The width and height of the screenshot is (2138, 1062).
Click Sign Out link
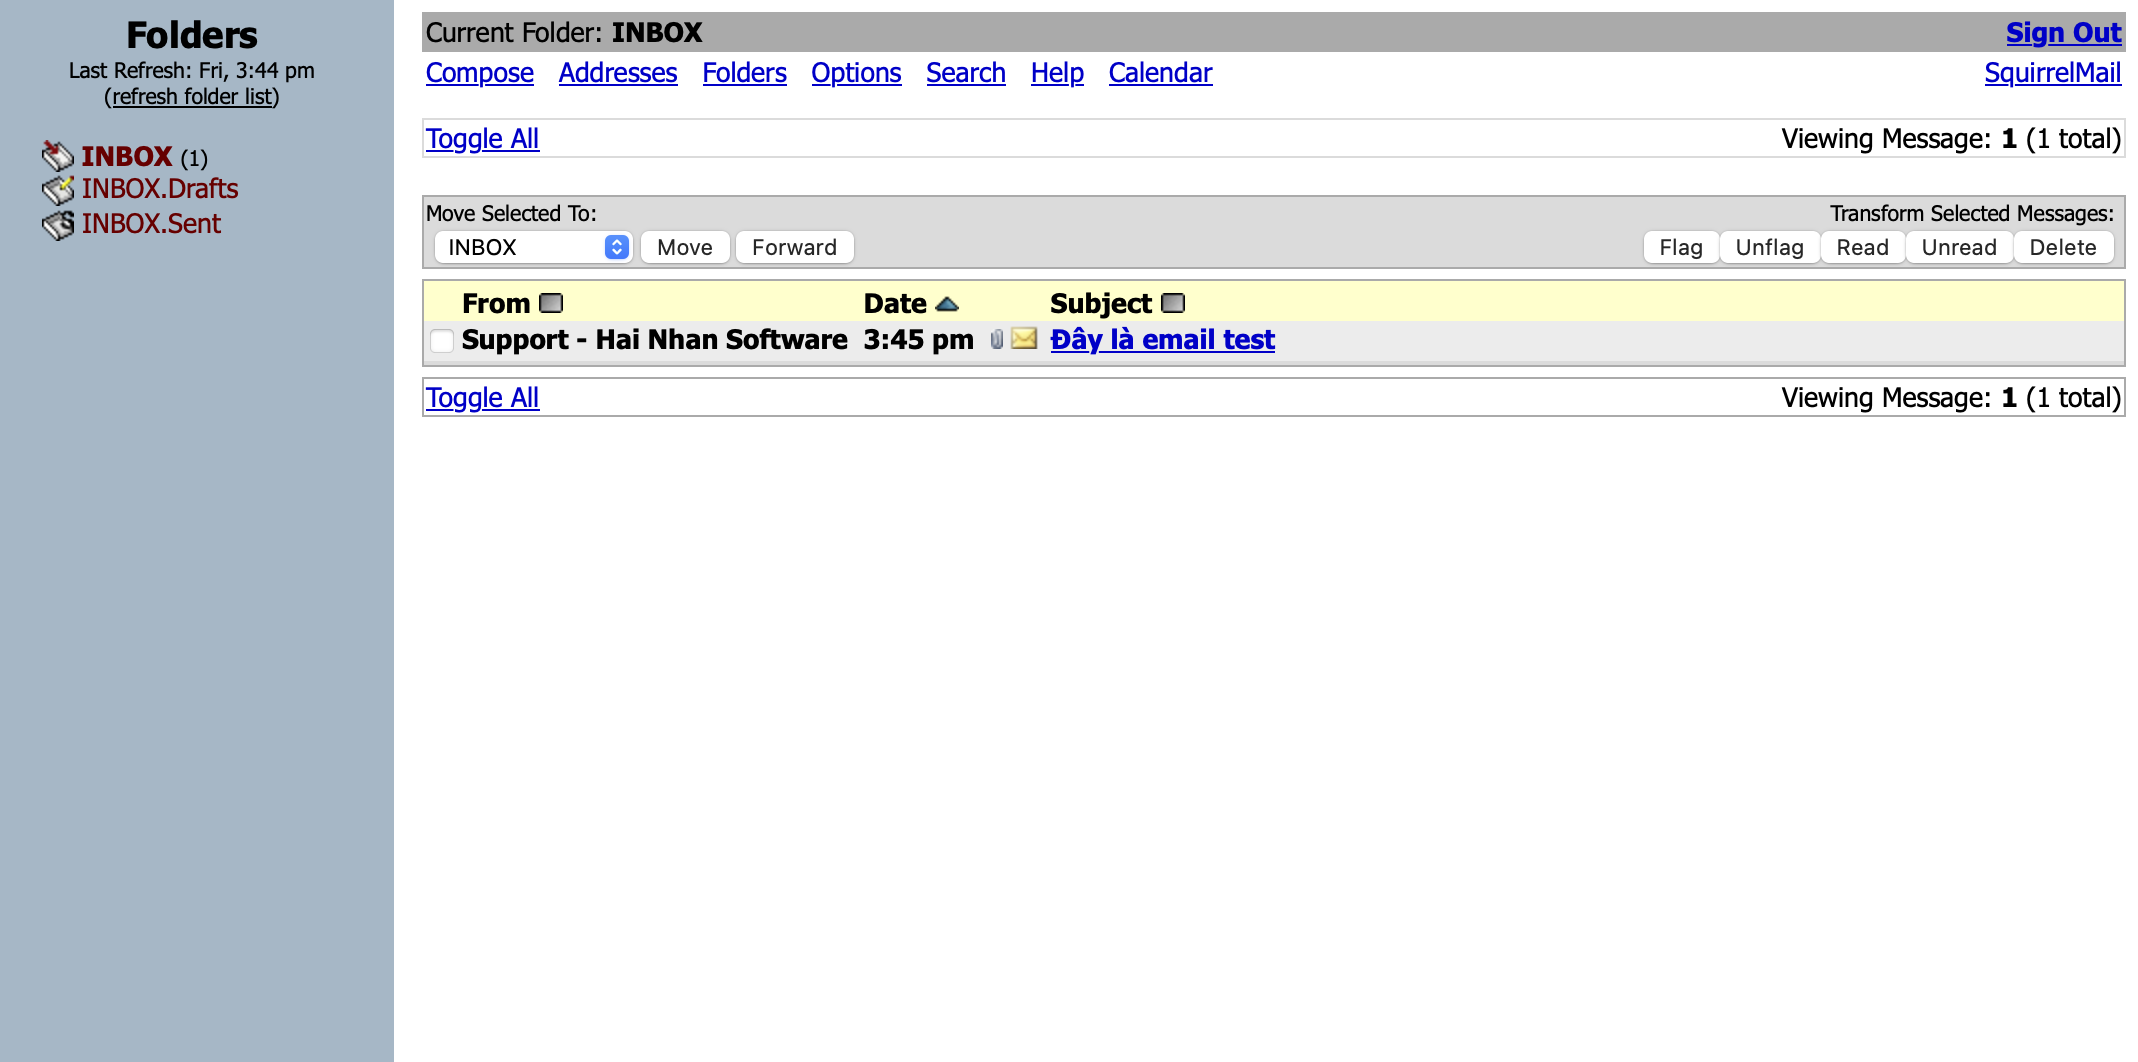[2063, 33]
